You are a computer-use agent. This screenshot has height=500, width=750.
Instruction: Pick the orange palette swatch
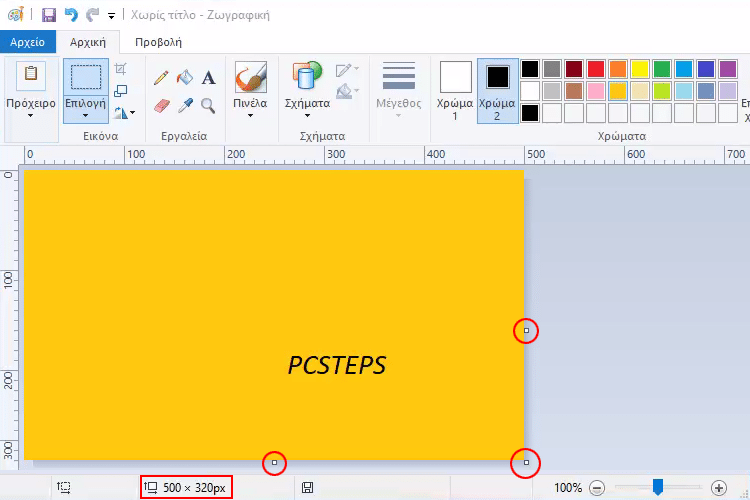coord(618,69)
